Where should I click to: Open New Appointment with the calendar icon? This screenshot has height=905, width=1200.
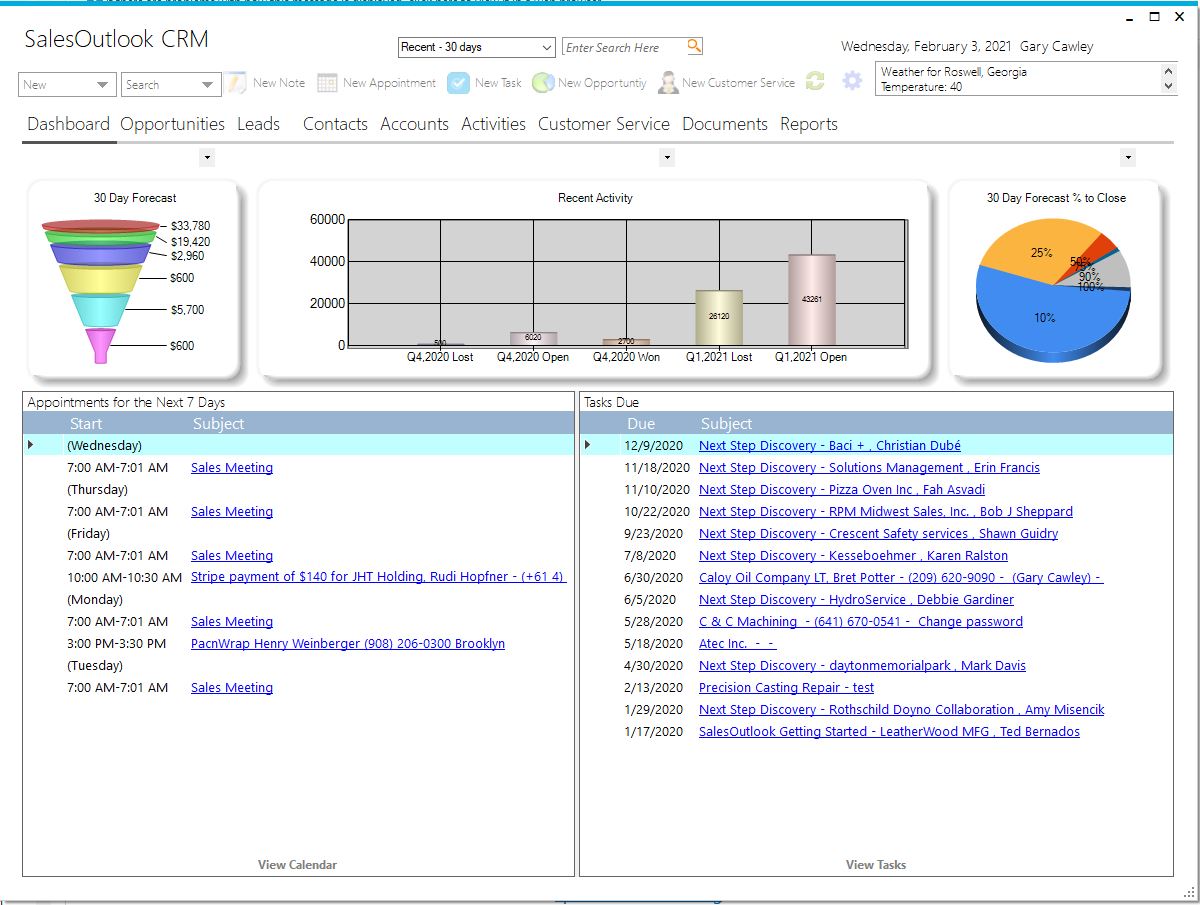[327, 82]
